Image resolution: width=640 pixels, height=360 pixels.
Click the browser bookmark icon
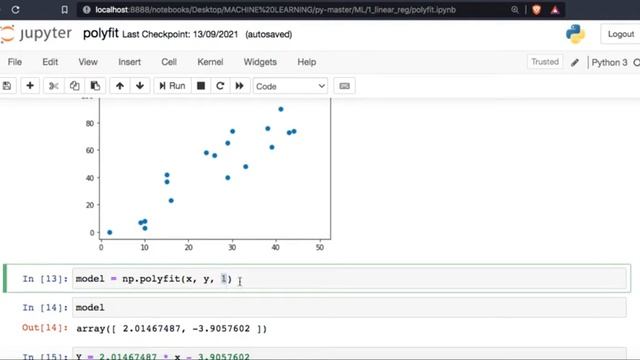coord(64,9)
